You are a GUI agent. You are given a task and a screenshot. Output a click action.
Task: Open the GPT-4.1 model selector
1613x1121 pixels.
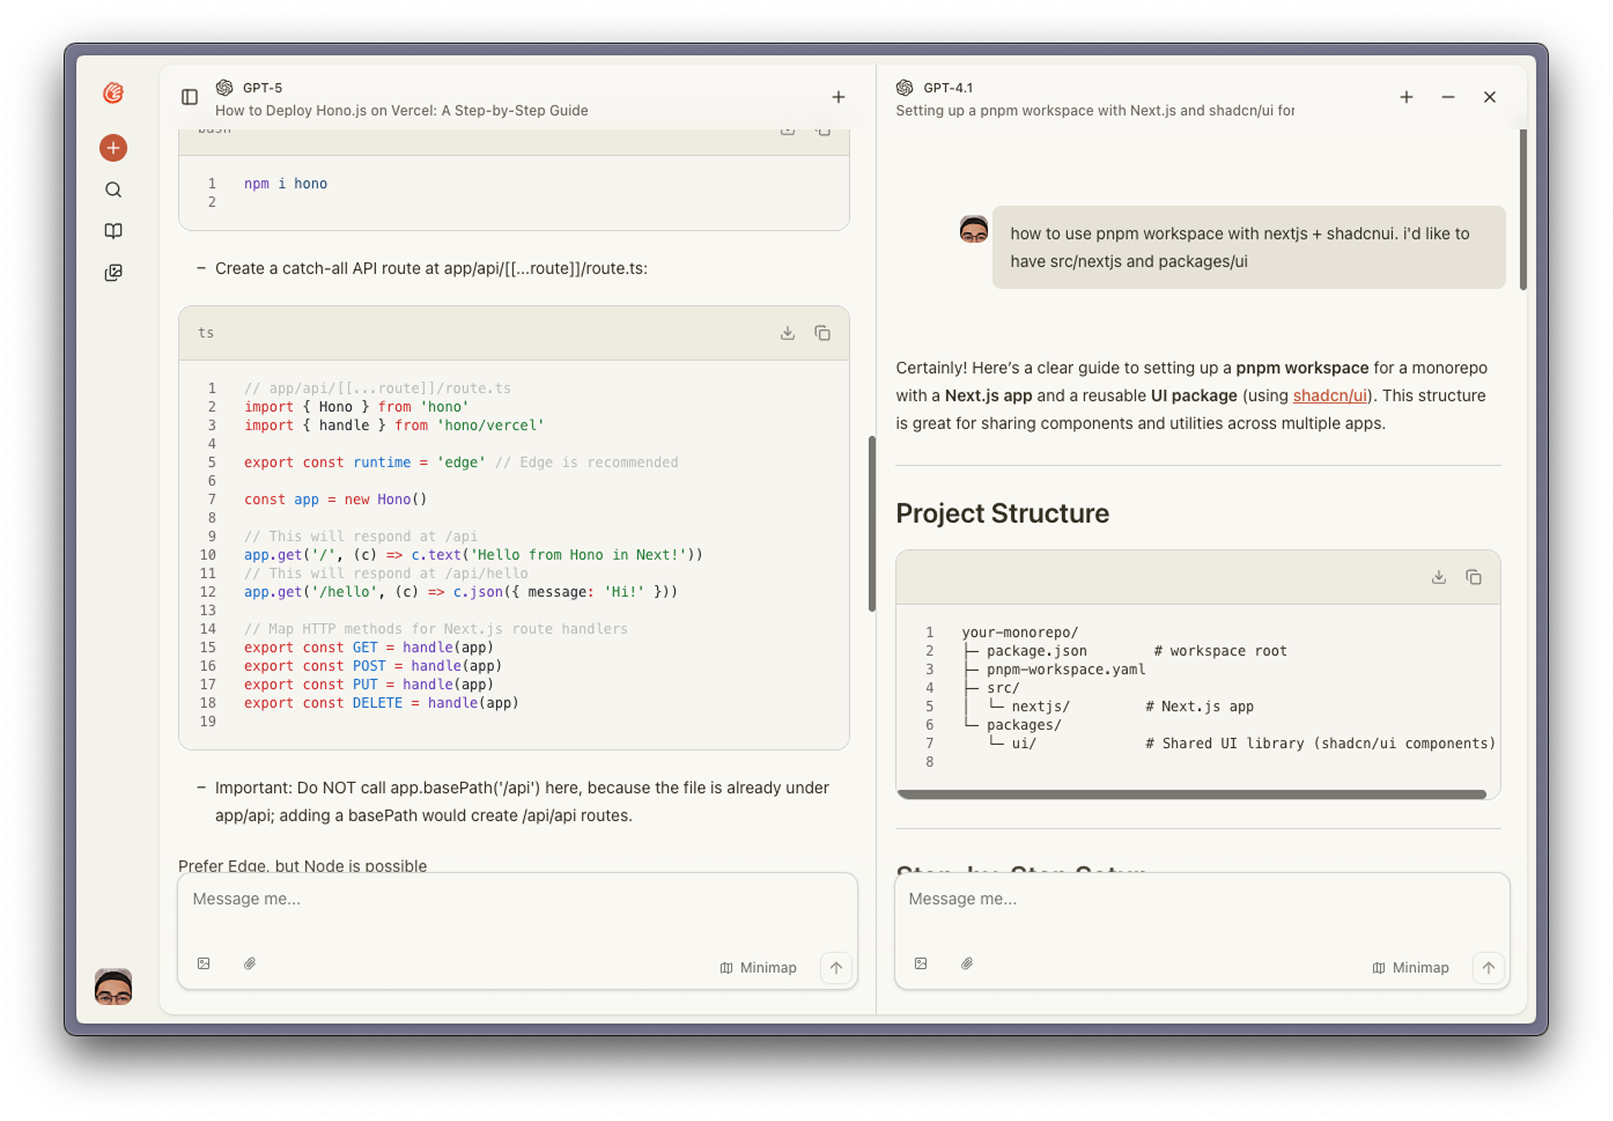[x=936, y=88]
